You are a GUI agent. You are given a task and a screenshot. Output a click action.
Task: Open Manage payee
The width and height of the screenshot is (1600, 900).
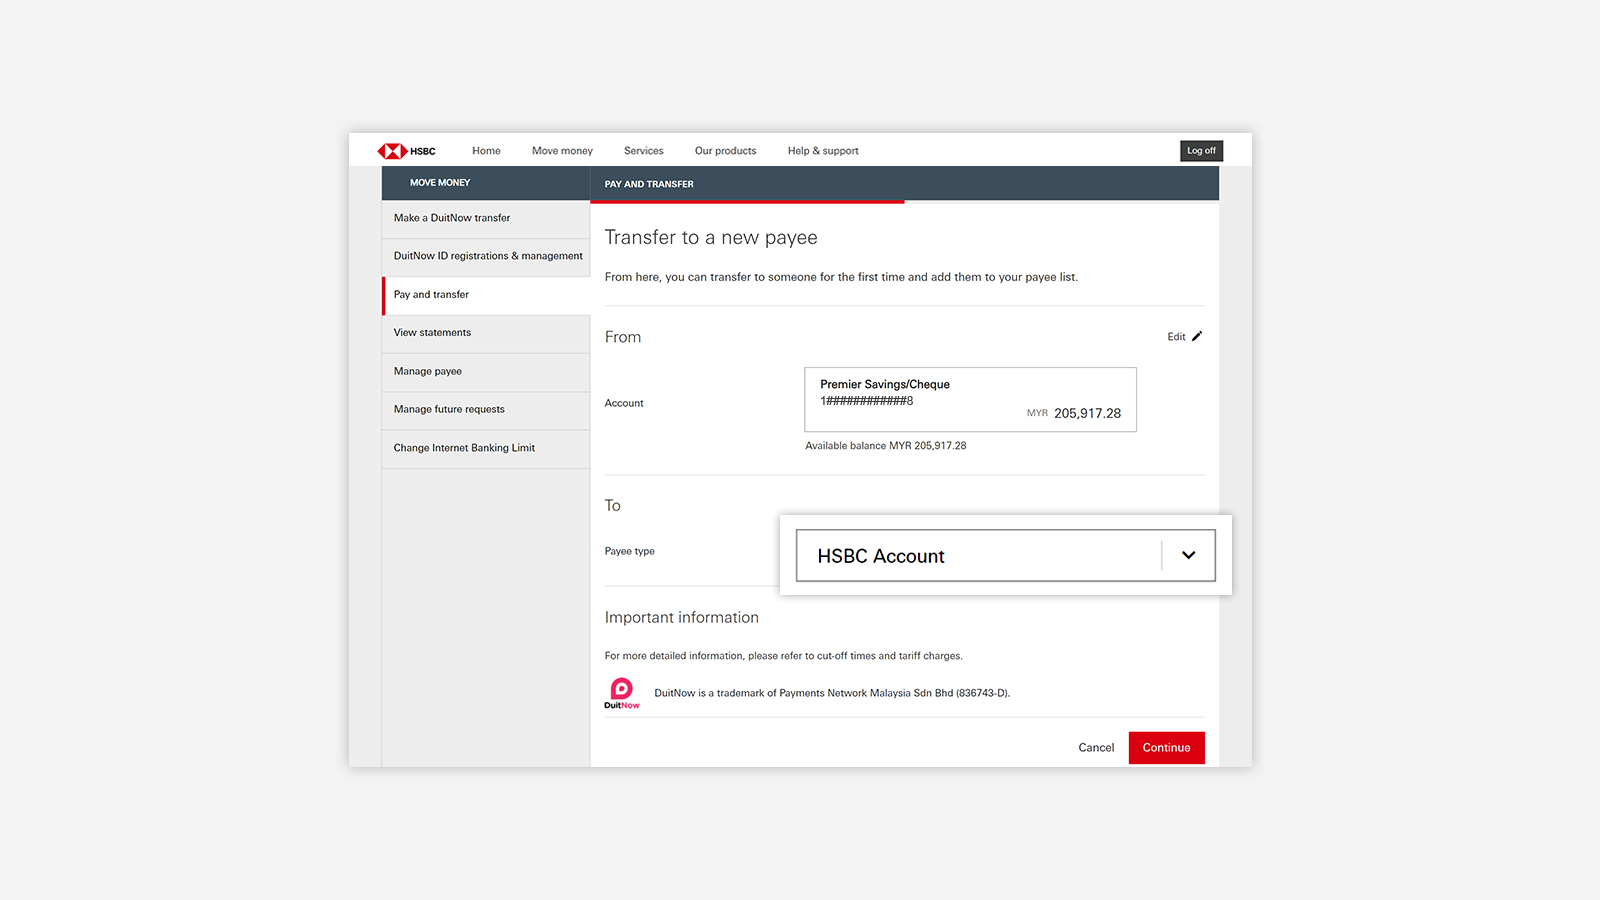(x=486, y=371)
